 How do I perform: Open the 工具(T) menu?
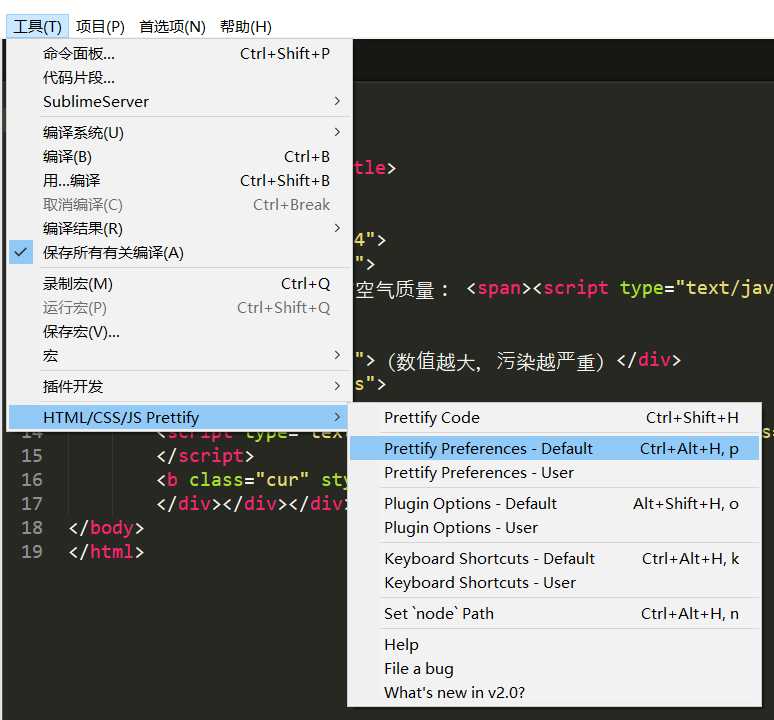tap(38, 27)
